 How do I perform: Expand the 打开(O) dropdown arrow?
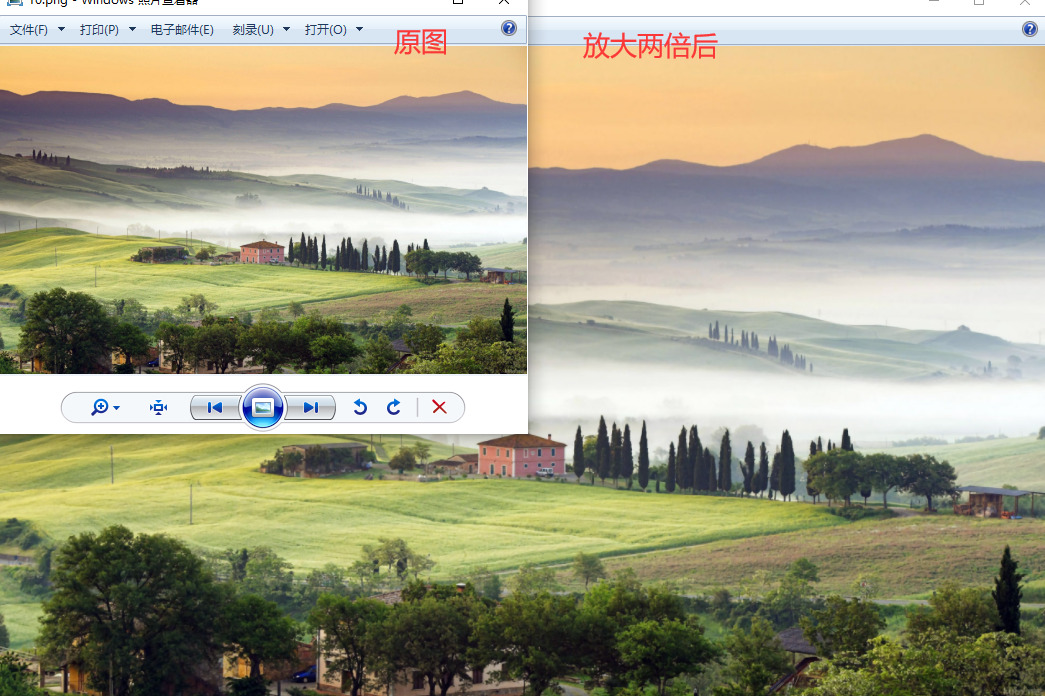coord(359,29)
